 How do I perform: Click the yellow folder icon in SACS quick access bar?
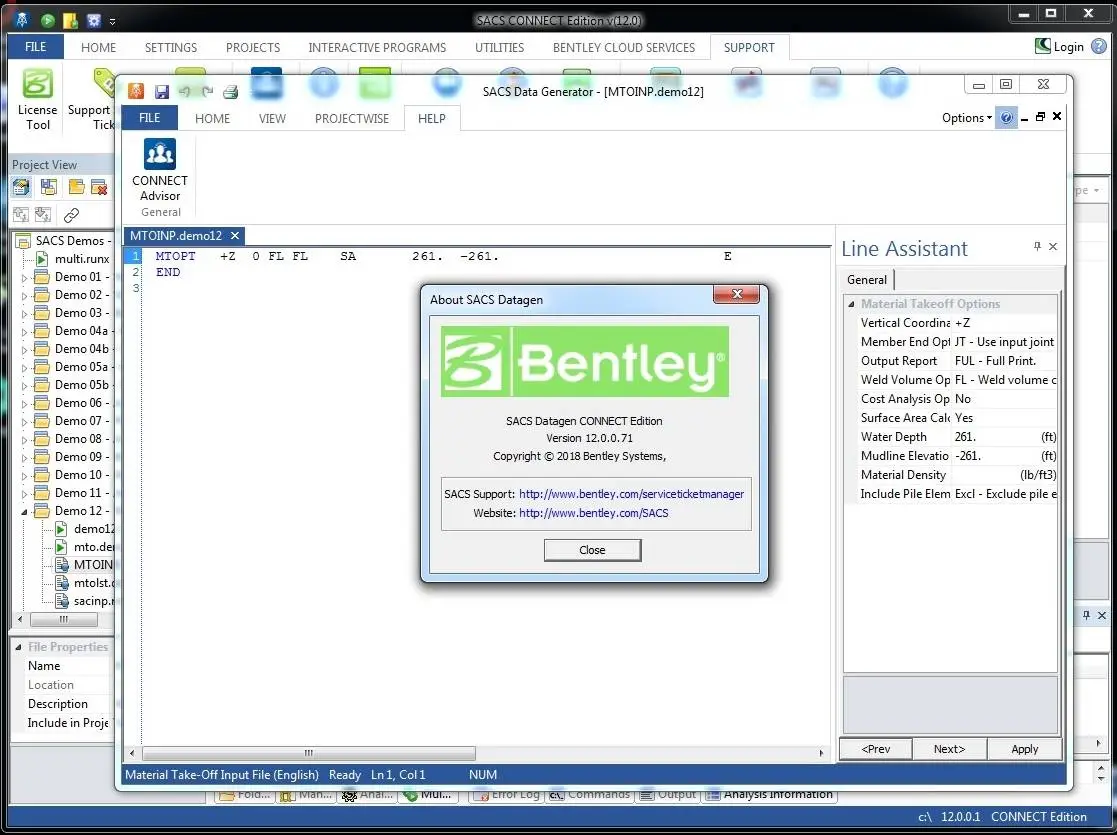pos(70,20)
